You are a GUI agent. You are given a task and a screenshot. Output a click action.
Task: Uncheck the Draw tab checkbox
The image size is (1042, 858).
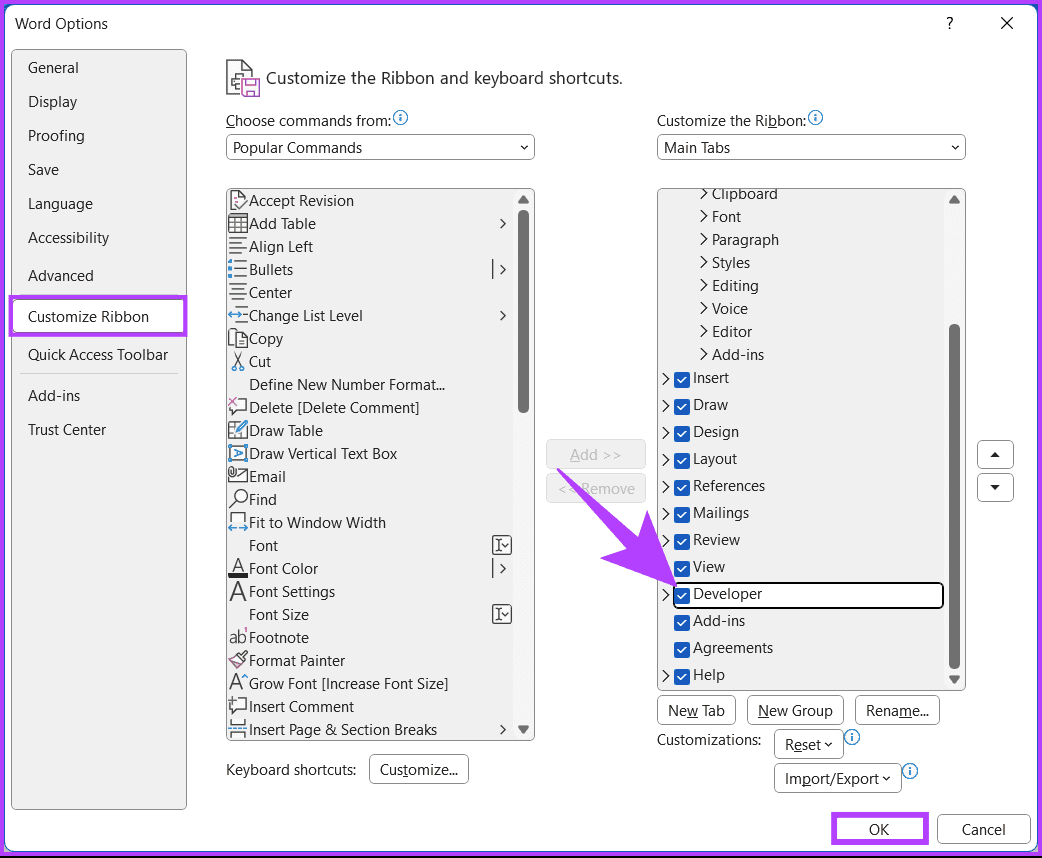[x=682, y=407]
